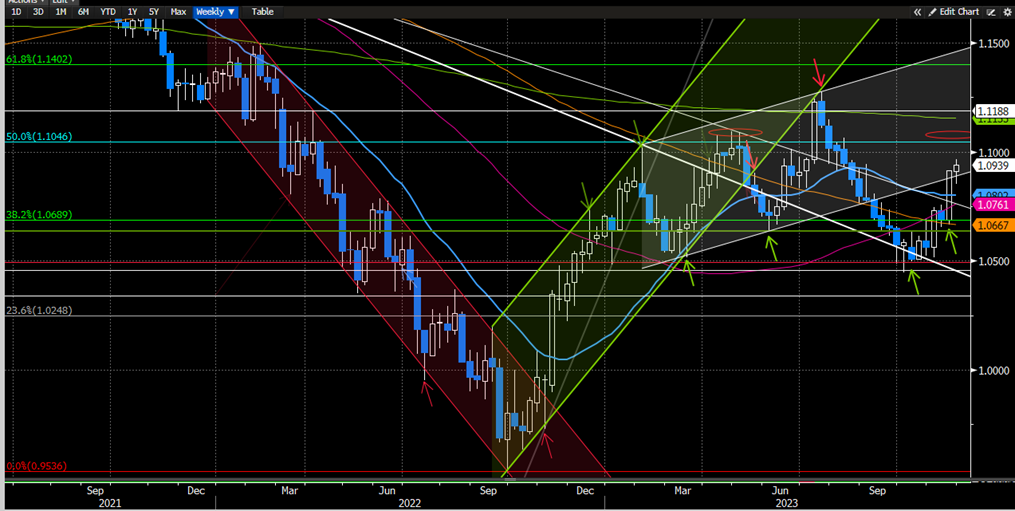
Task: Click the 2021 year label on time axis
Action: (x=109, y=503)
